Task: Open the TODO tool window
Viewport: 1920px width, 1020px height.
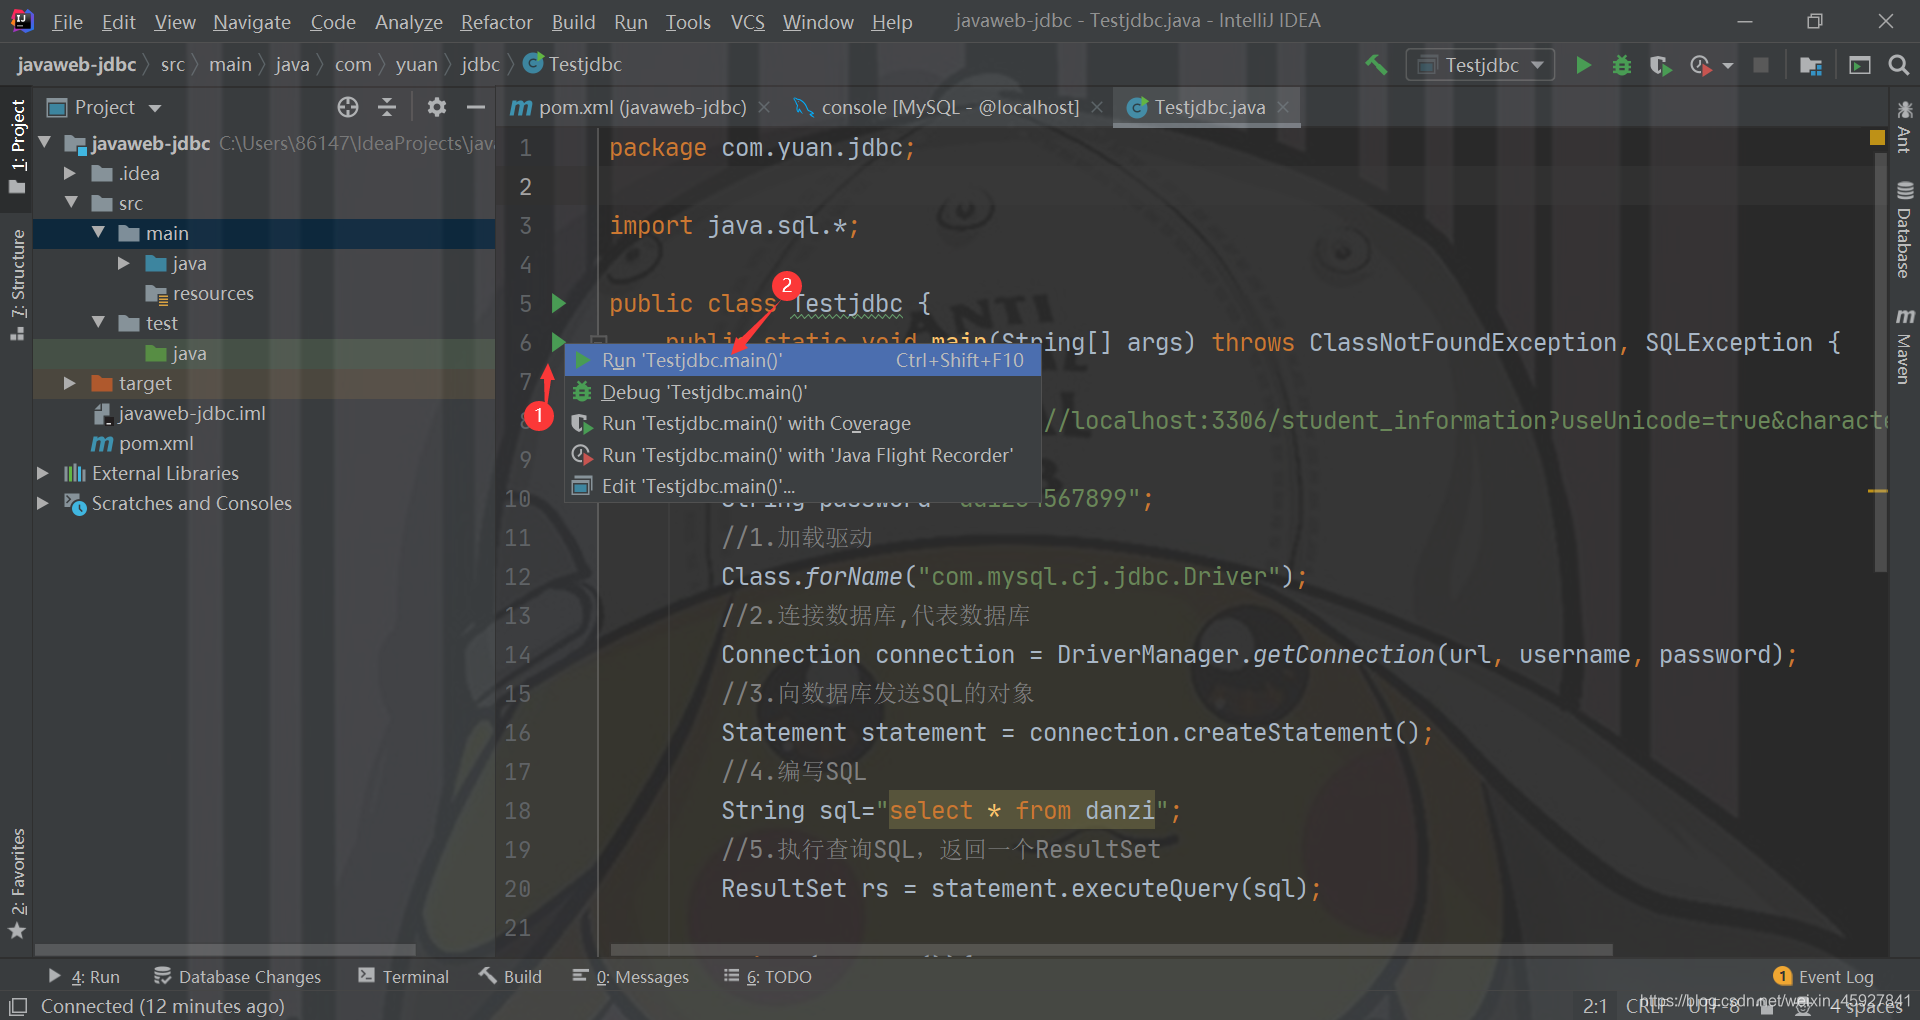Action: click(767, 977)
